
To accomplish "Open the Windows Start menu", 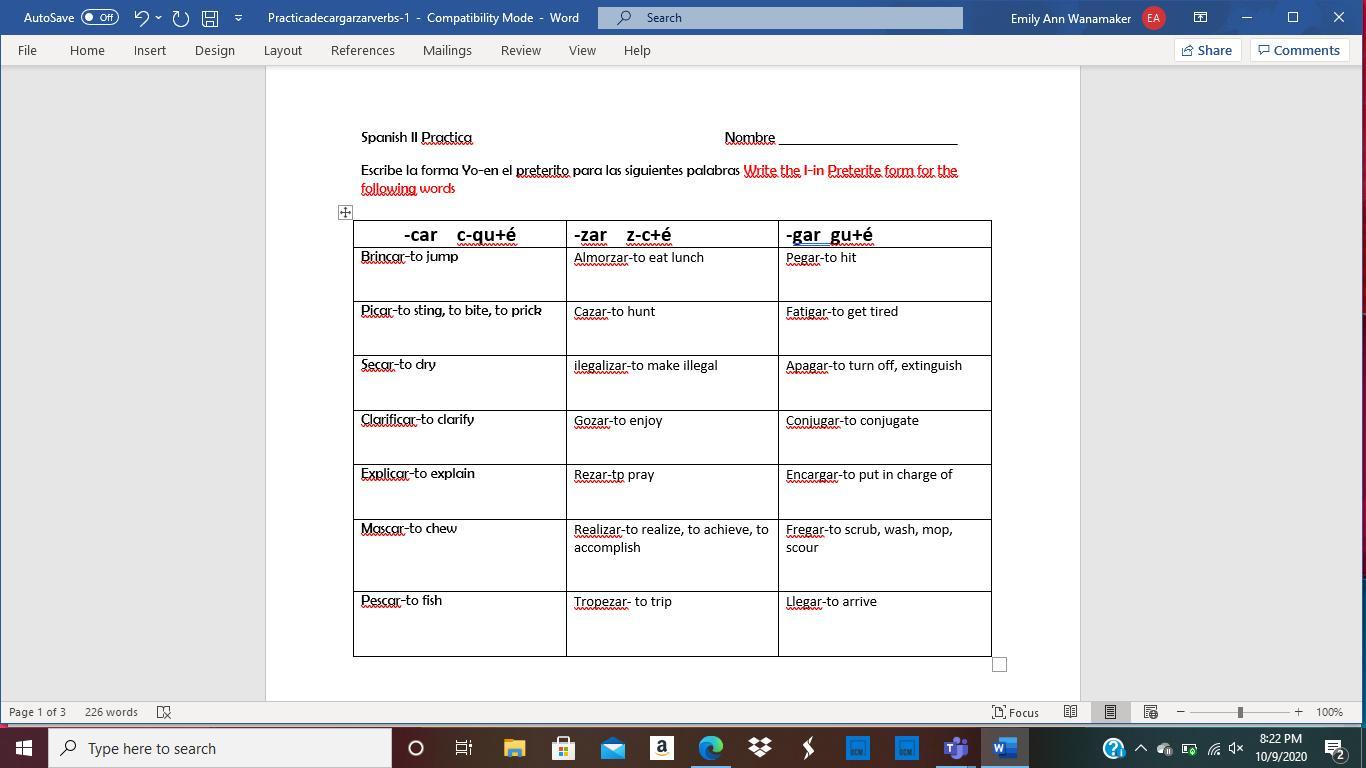I will click(x=23, y=748).
